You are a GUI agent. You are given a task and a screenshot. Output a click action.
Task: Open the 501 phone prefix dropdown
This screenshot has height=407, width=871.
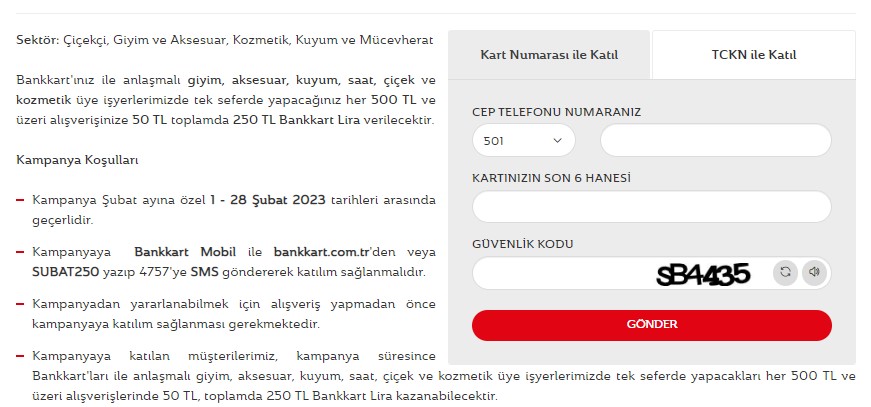[524, 140]
